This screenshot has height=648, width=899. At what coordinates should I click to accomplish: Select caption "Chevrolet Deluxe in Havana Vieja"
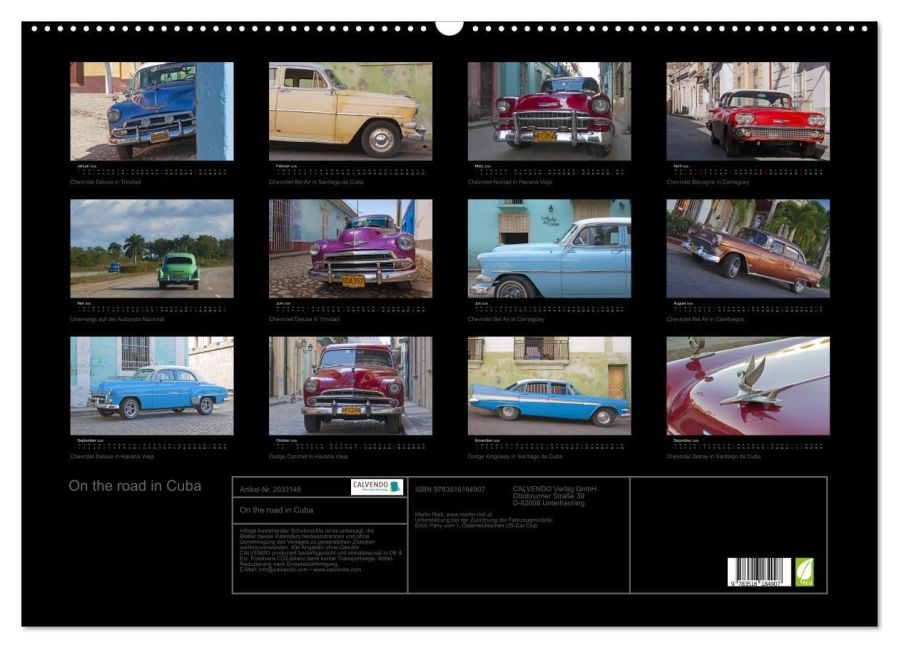(112, 456)
